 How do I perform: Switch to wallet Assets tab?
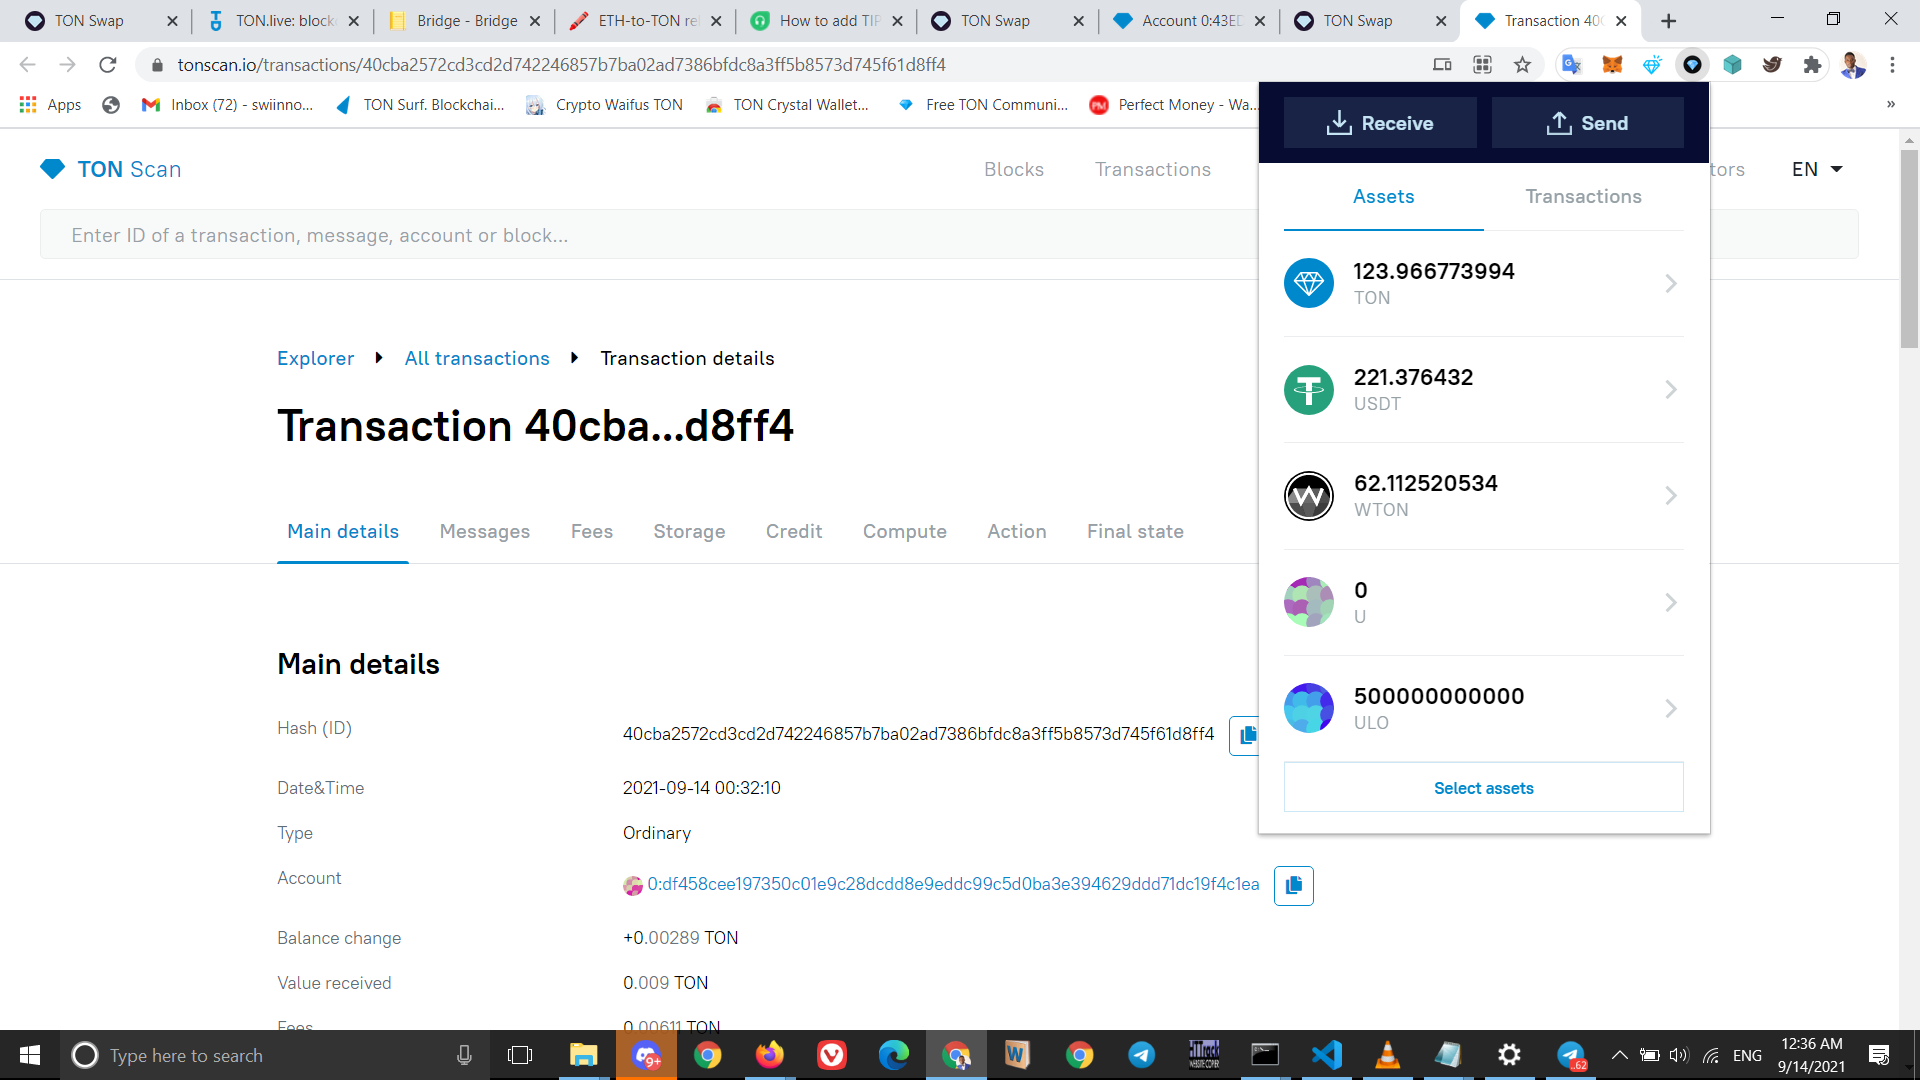point(1383,197)
